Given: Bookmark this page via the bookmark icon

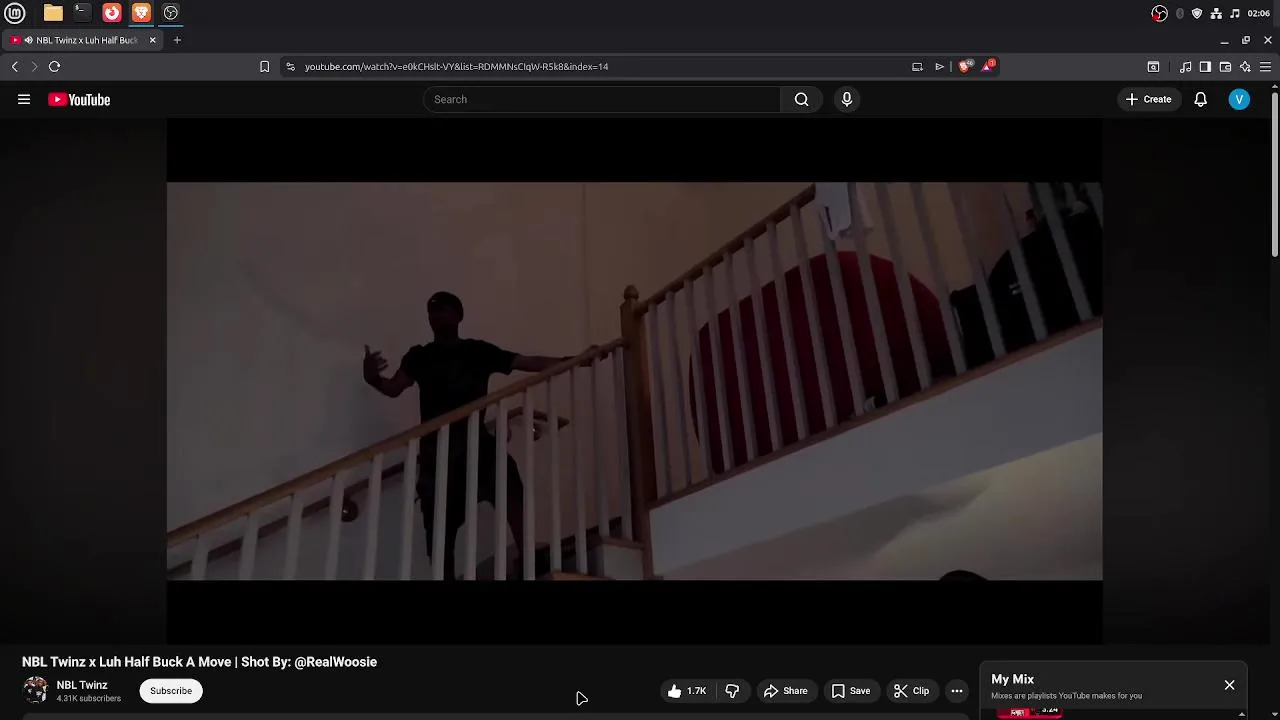Looking at the screenshot, I should [264, 66].
